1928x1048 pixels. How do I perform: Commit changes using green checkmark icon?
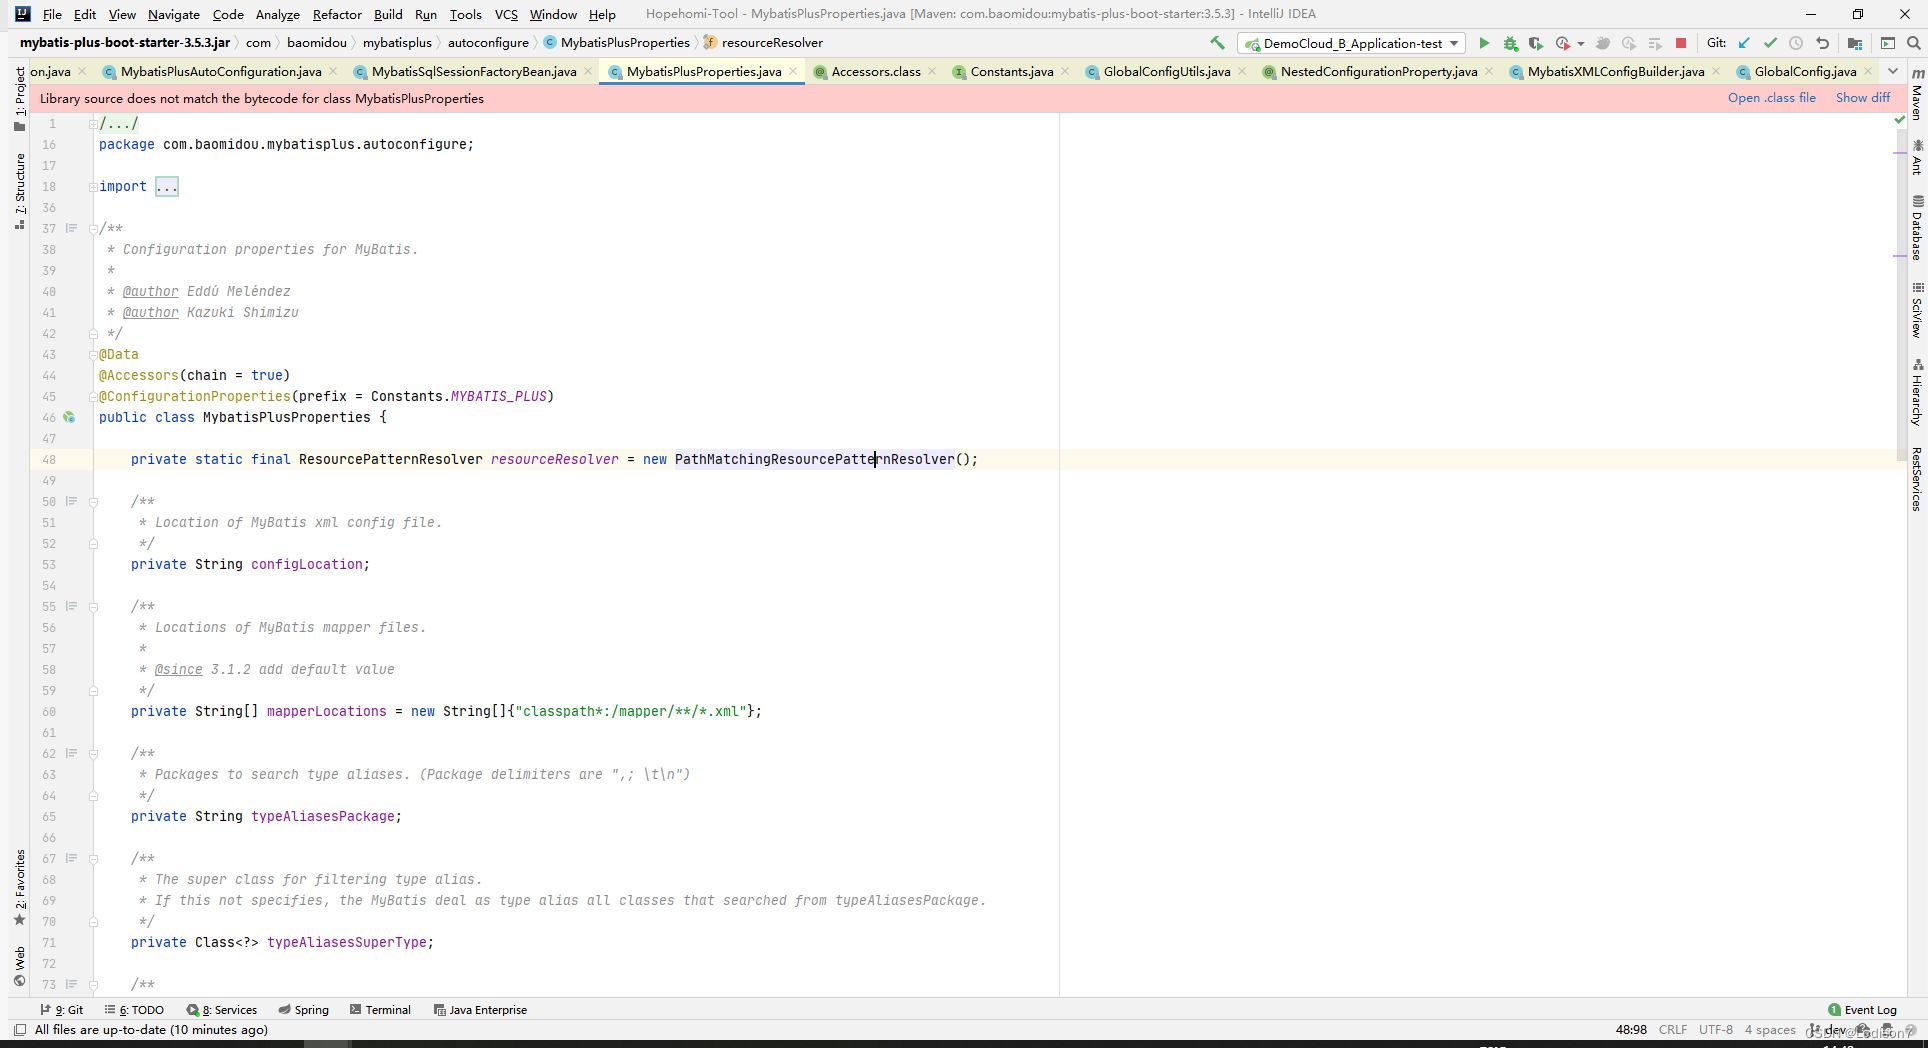[1770, 43]
